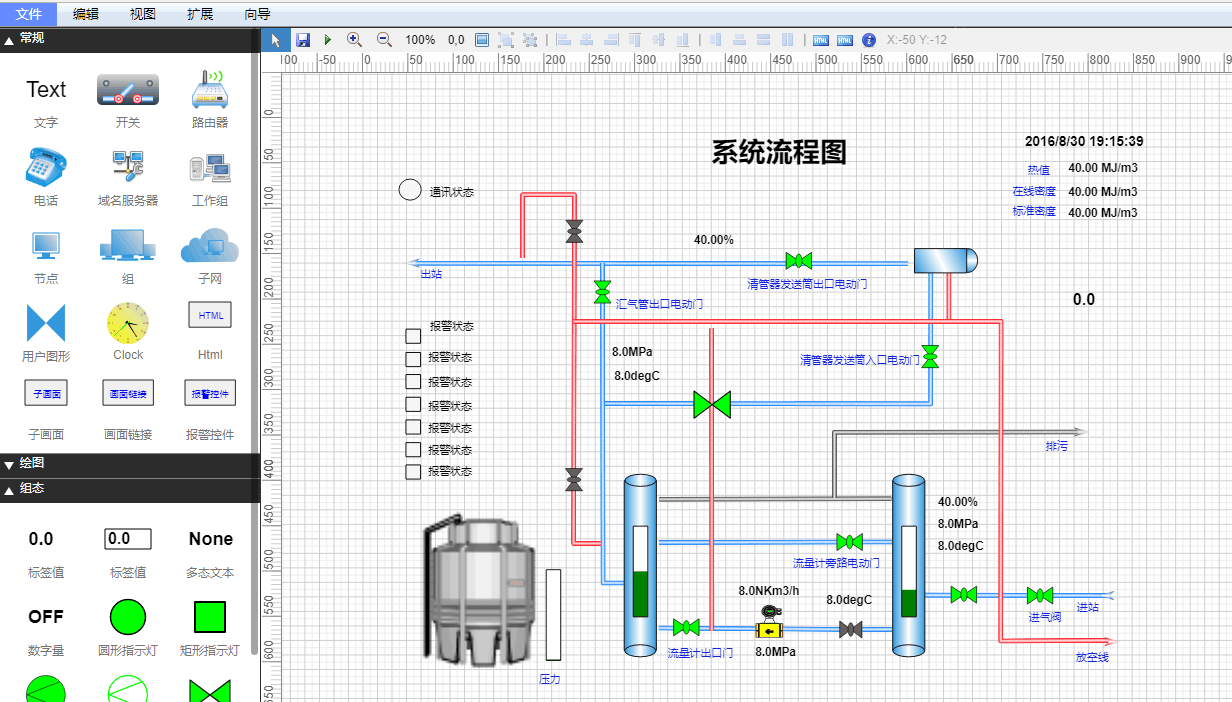This screenshot has width=1232, height=702.
Task: Click the blue info icon in toolbar
Action: tap(869, 40)
